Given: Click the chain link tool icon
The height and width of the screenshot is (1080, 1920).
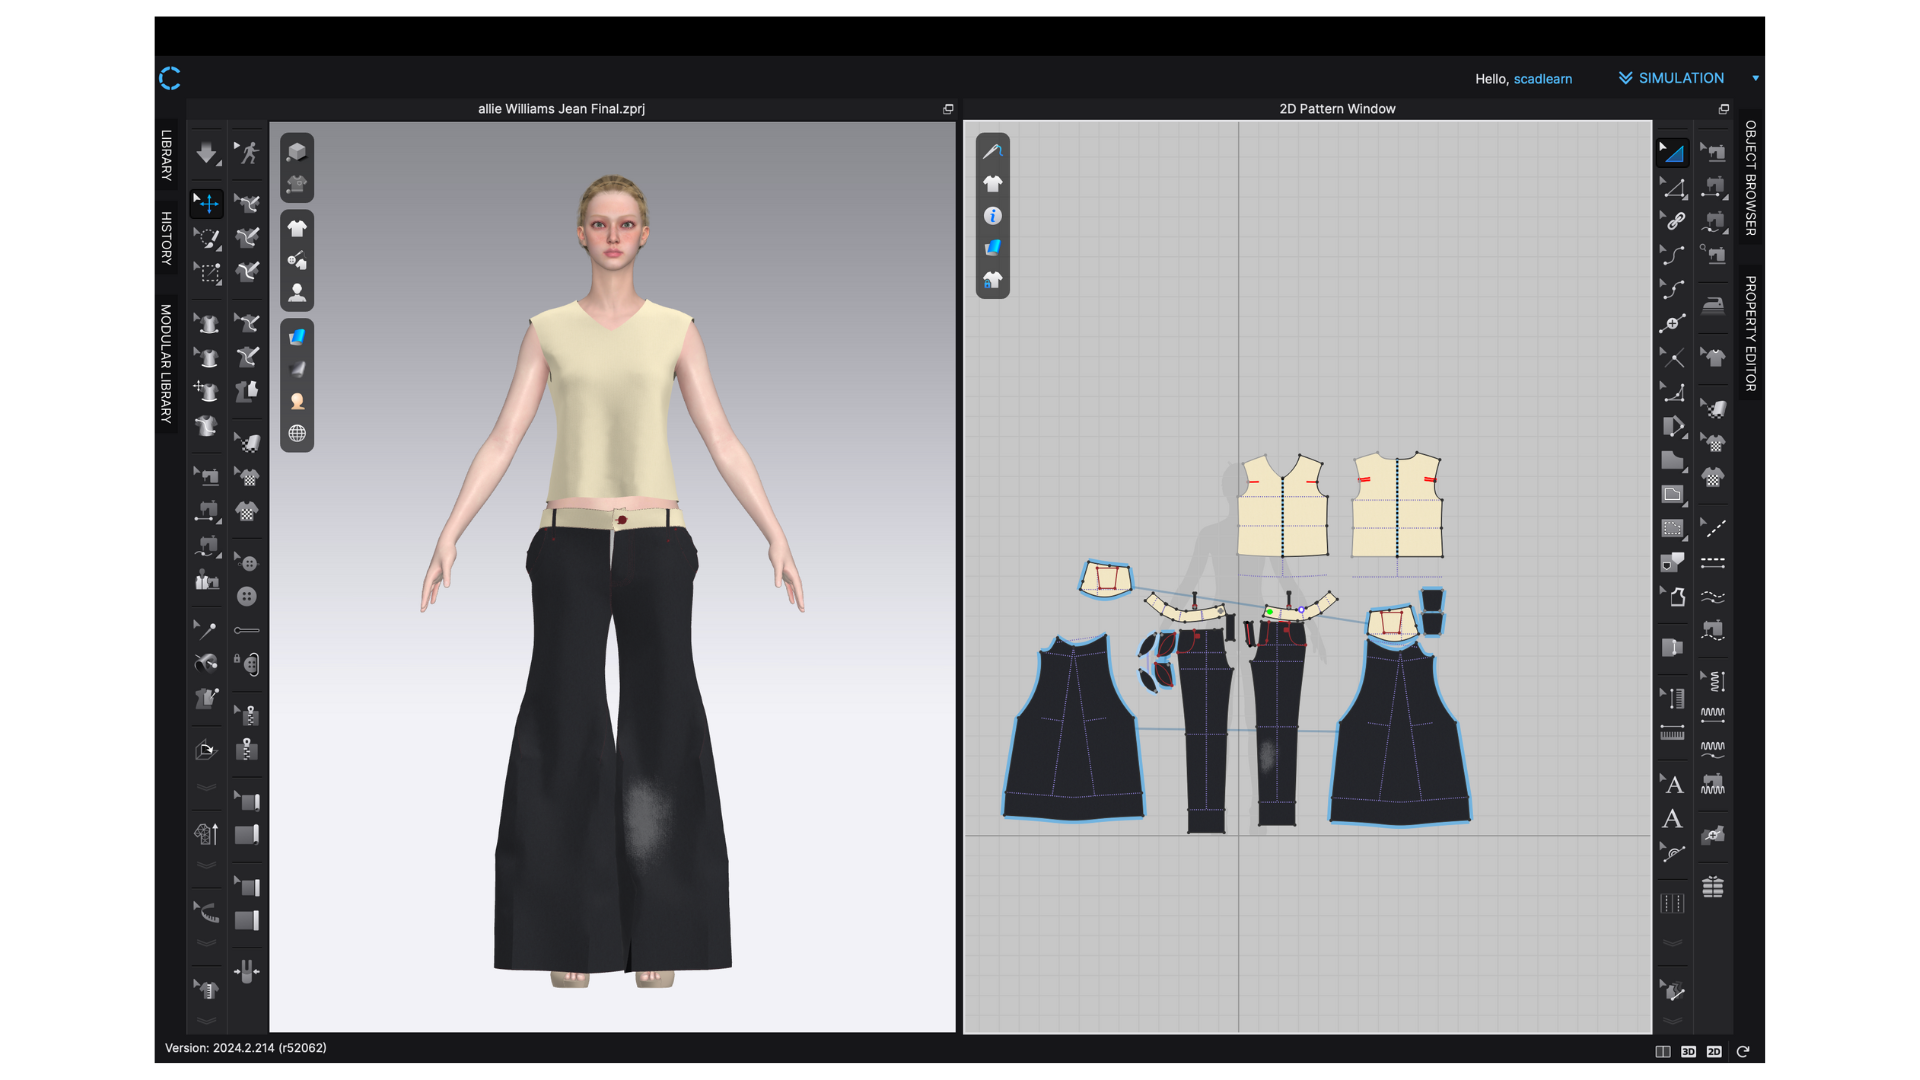Looking at the screenshot, I should click(1675, 221).
